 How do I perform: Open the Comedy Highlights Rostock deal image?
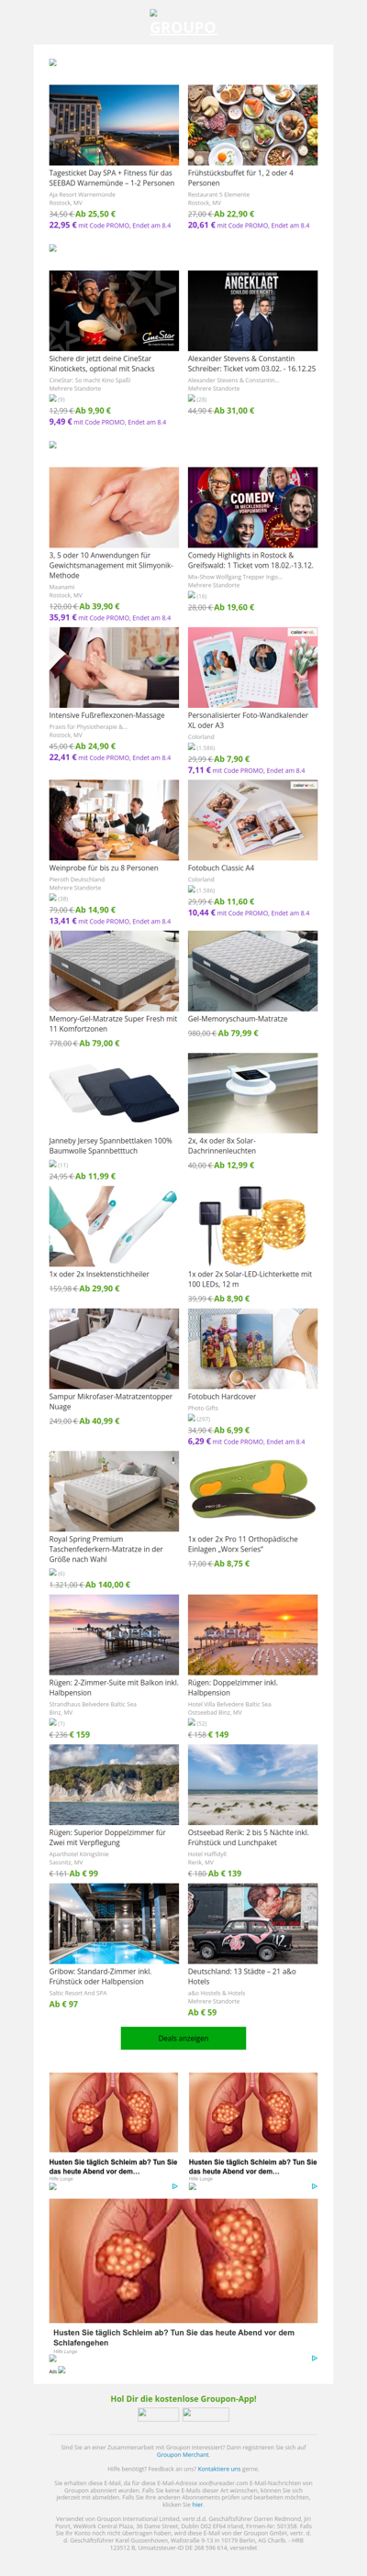(253, 507)
